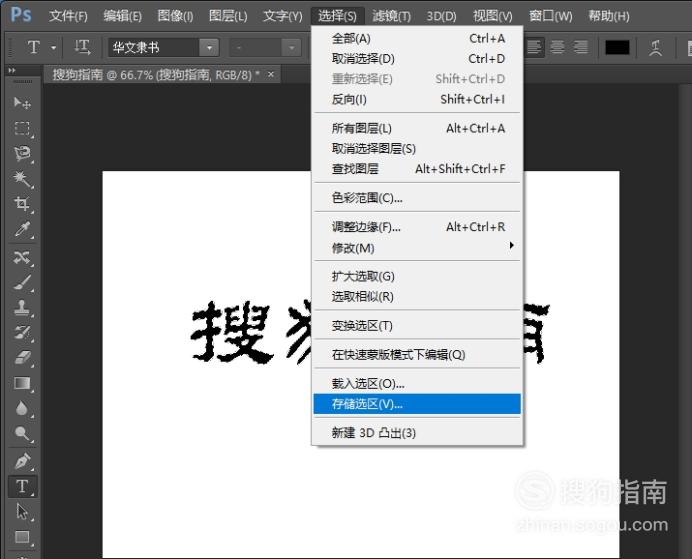Left align the text
Screen dimensions: 692x559
(534, 47)
